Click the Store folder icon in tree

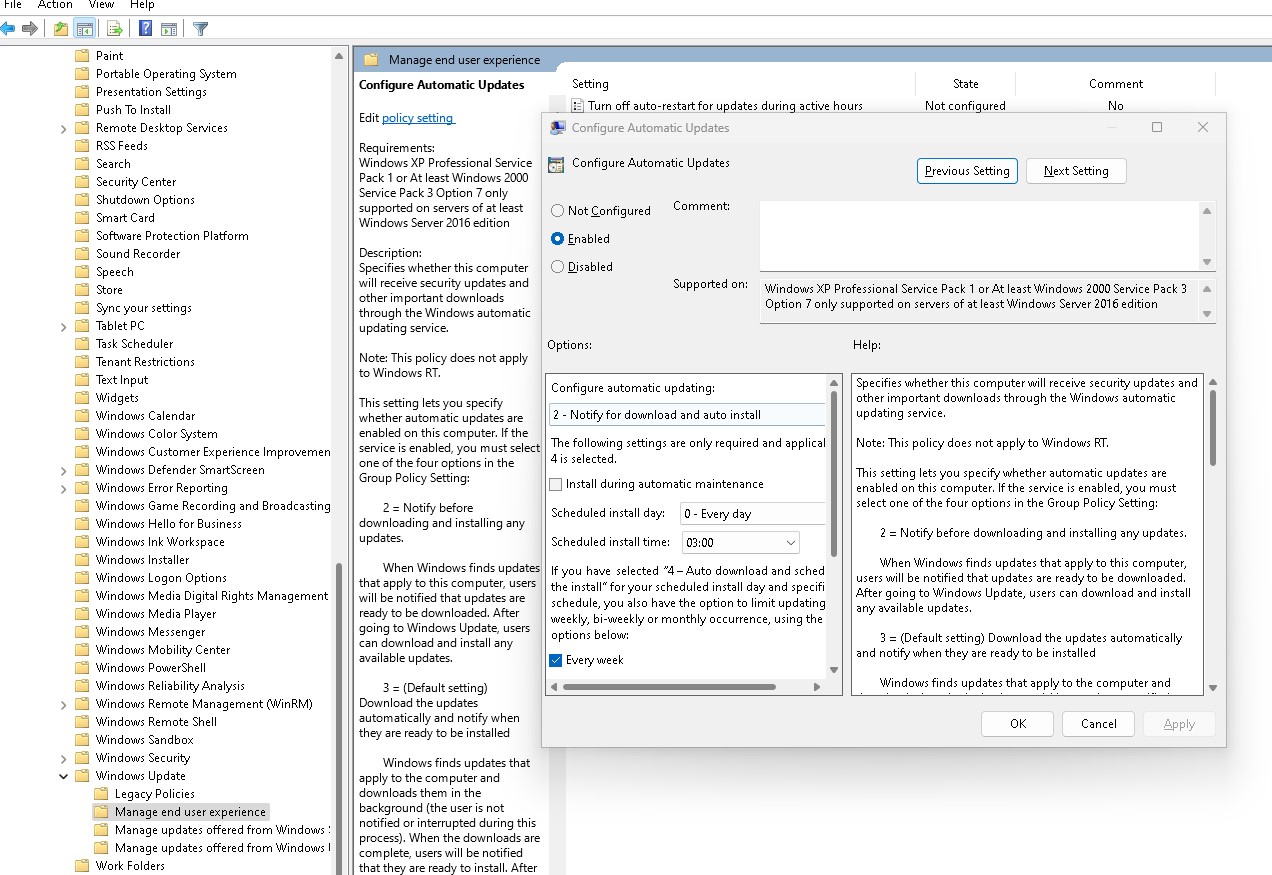[x=82, y=290]
